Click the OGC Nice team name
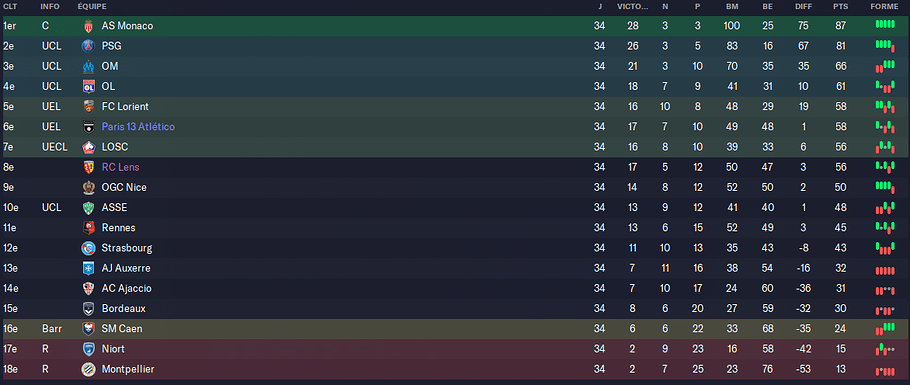This screenshot has width=910, height=385. [x=124, y=188]
